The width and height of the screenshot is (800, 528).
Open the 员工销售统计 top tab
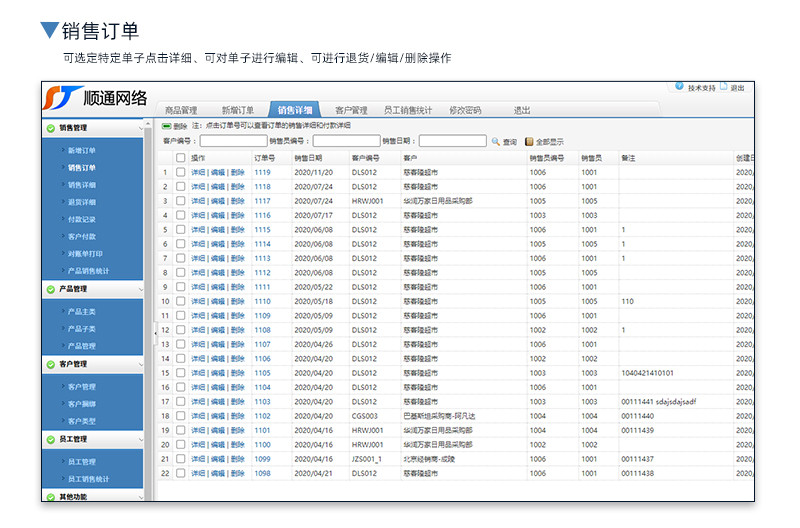tap(408, 110)
